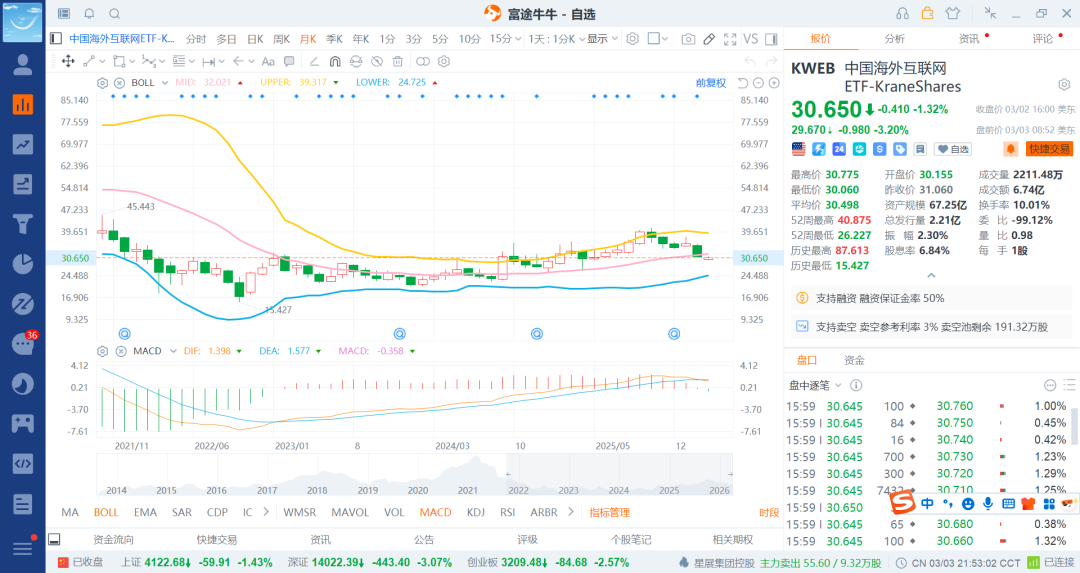Click the 快捷交易 orange quick trade button
This screenshot has height=573, width=1080.
pos(1048,149)
